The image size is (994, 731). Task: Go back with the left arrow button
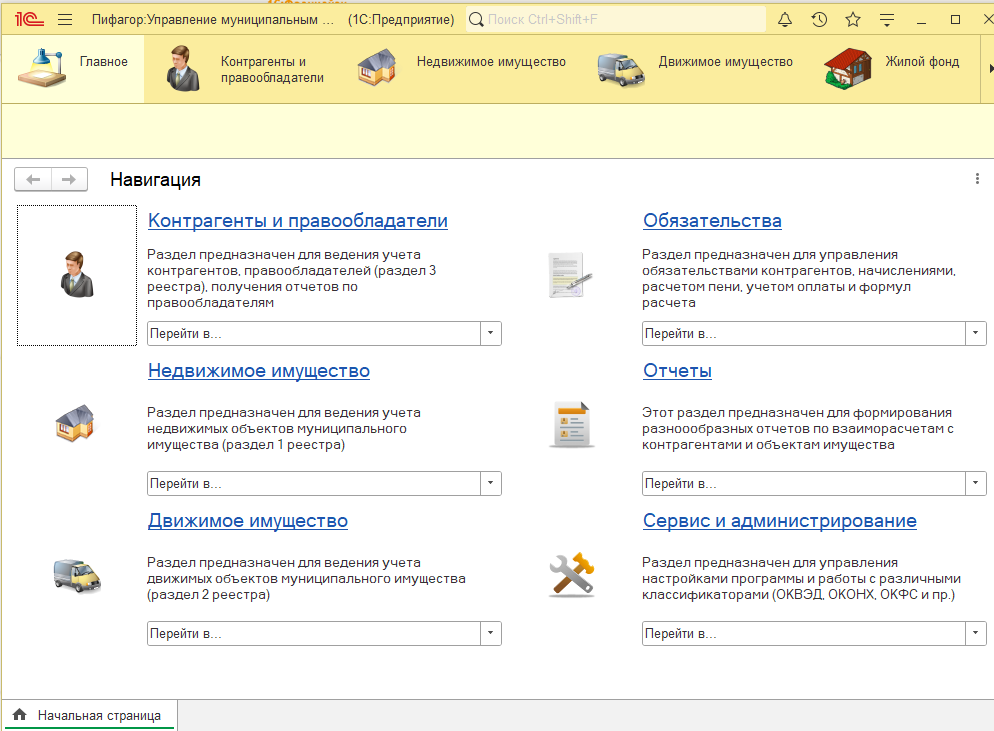pos(33,179)
